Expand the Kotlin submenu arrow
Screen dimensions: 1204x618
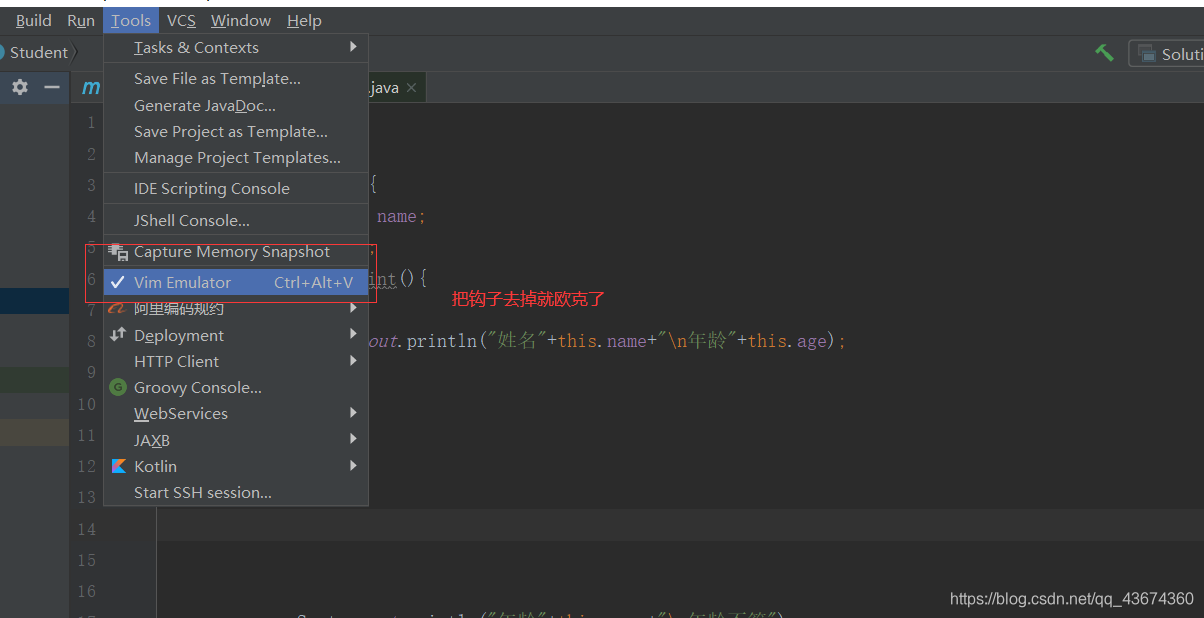click(353, 465)
